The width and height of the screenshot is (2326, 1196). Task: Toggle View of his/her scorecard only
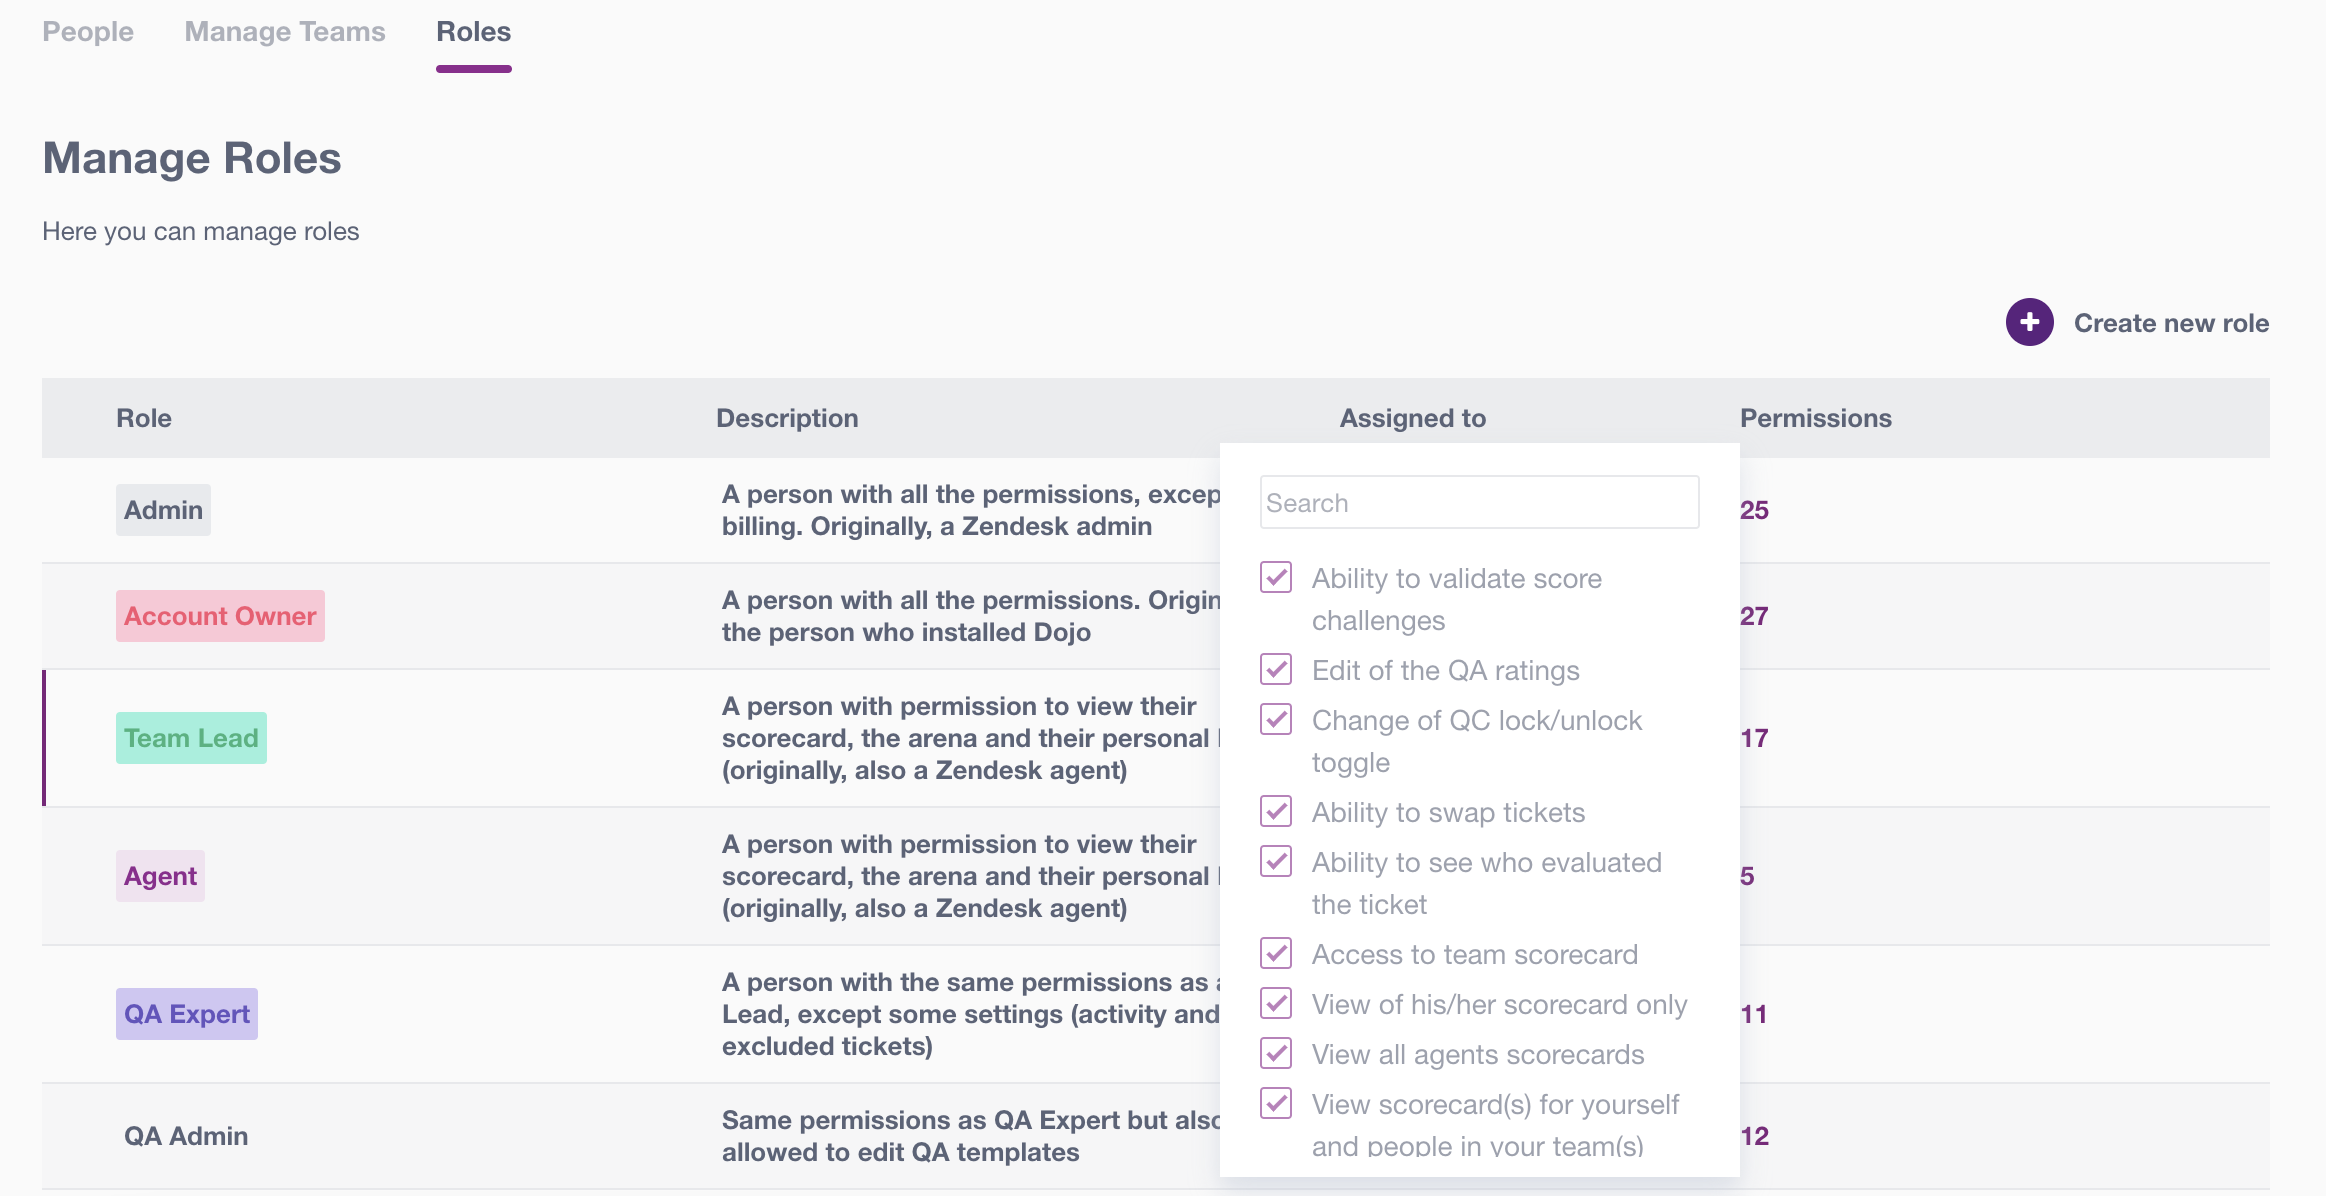click(1276, 1003)
